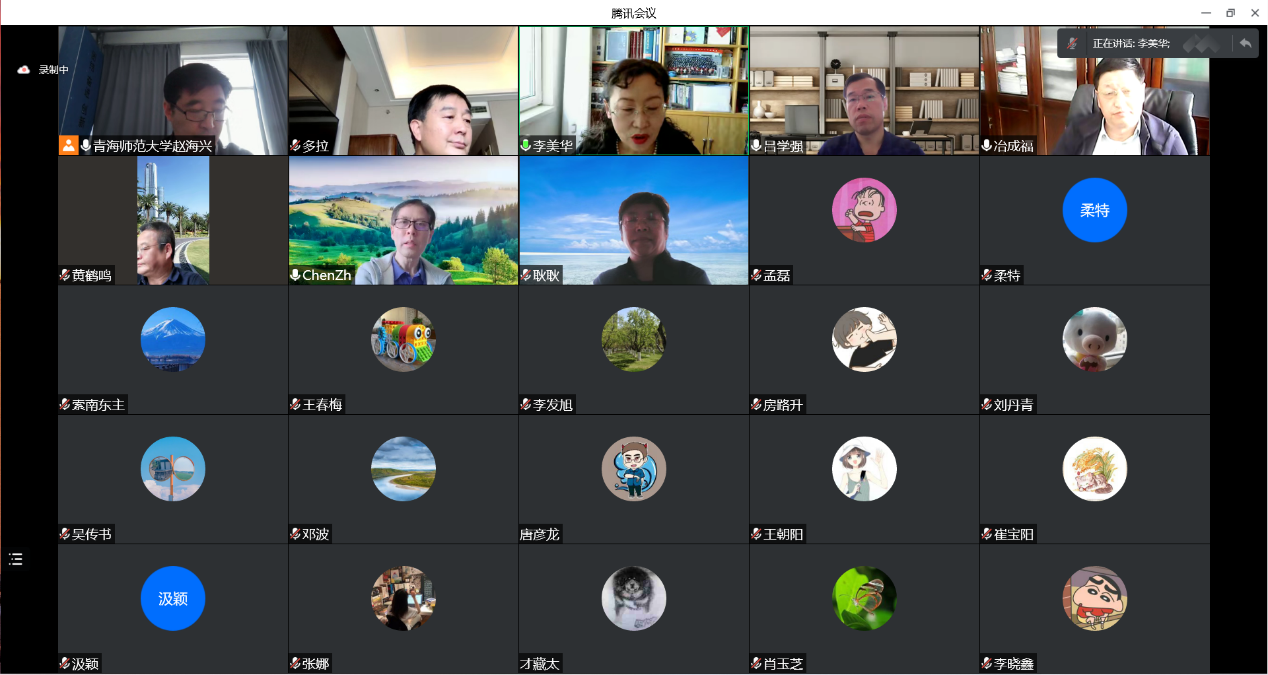Click the orange host icon beside 青海师范大学赵海兴
Screen dimensions: 1268x675
68,145
